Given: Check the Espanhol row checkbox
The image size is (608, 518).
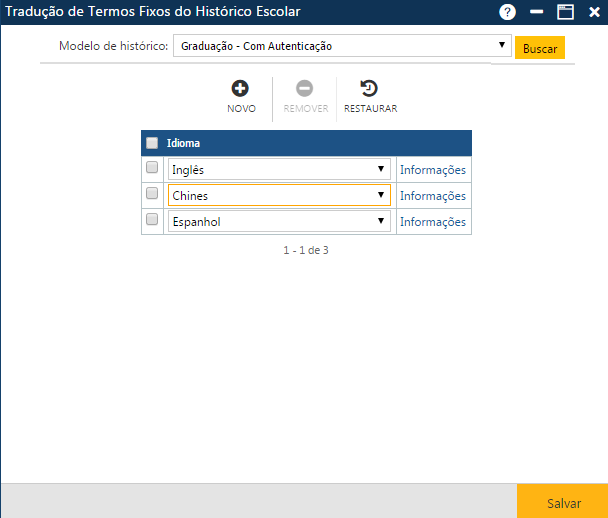Looking at the screenshot, I should 152,220.
